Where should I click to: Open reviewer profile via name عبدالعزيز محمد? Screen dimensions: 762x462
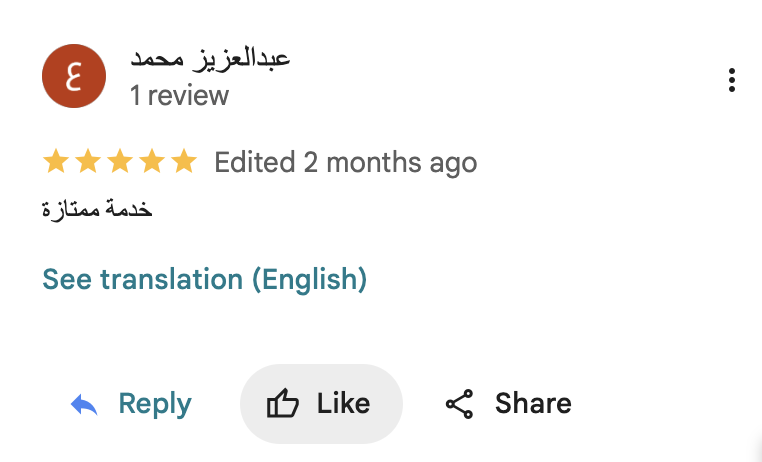click(x=210, y=58)
